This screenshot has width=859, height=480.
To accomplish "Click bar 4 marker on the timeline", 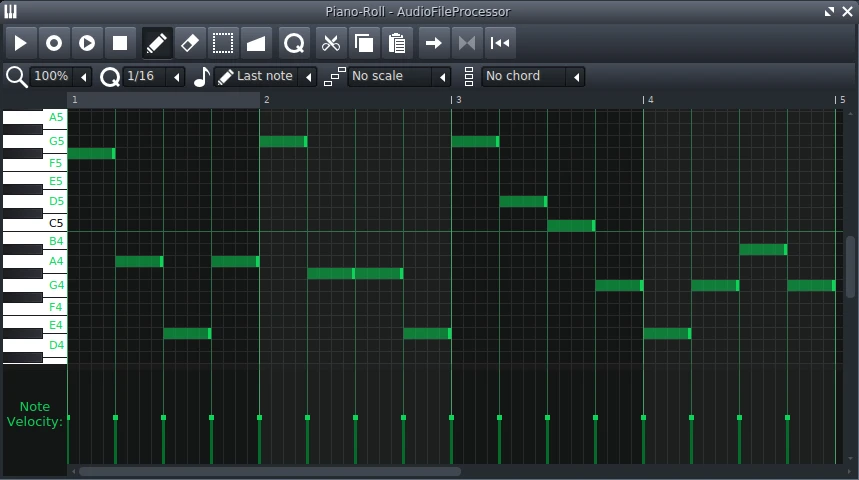I will [x=648, y=100].
